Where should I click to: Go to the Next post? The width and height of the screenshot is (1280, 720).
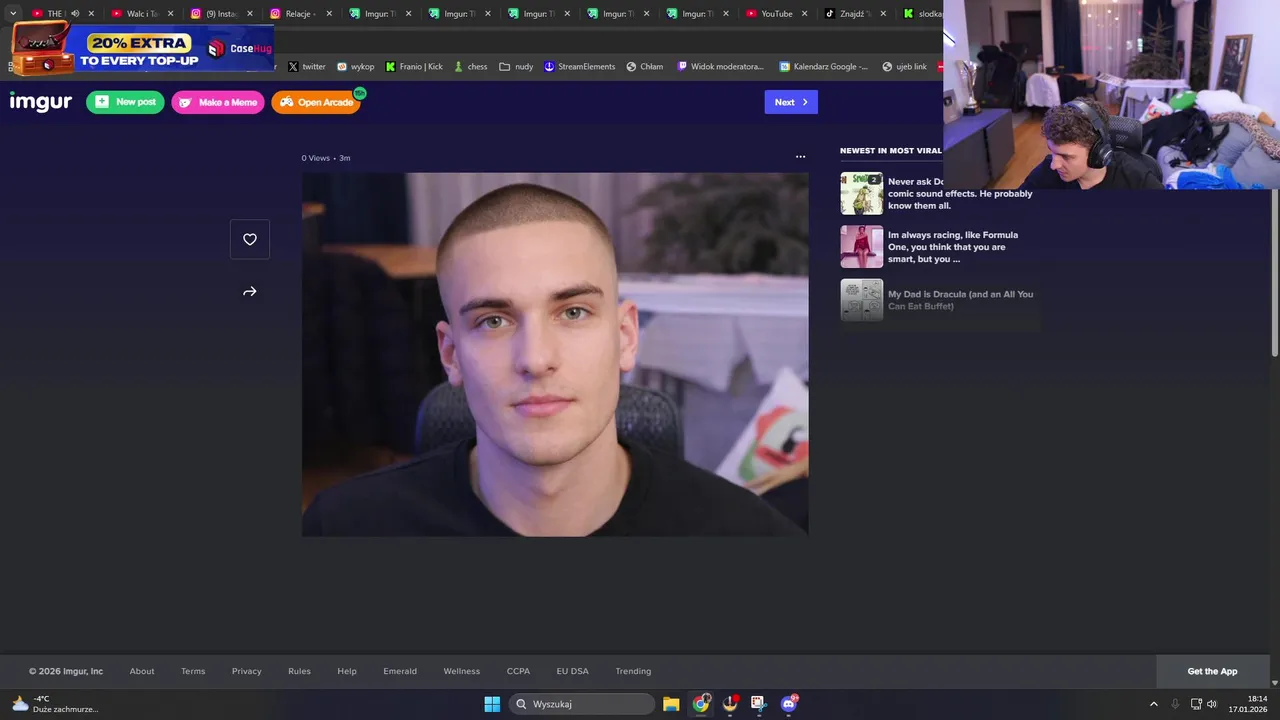[x=791, y=102]
